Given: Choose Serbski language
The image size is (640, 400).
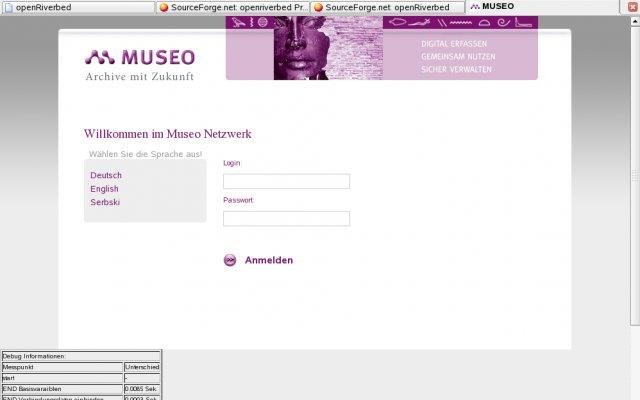Looking at the screenshot, I should tap(105, 202).
